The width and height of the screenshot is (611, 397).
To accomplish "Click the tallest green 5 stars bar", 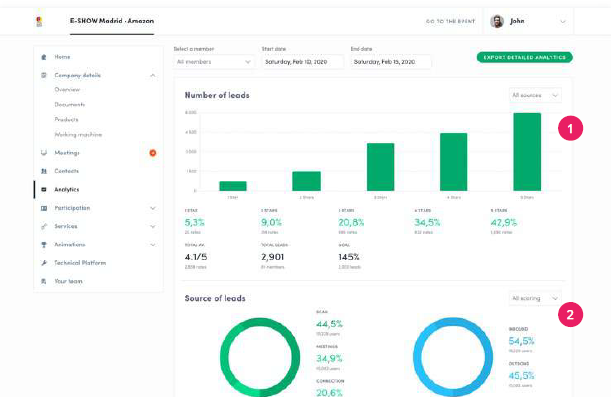I will click(x=527, y=152).
